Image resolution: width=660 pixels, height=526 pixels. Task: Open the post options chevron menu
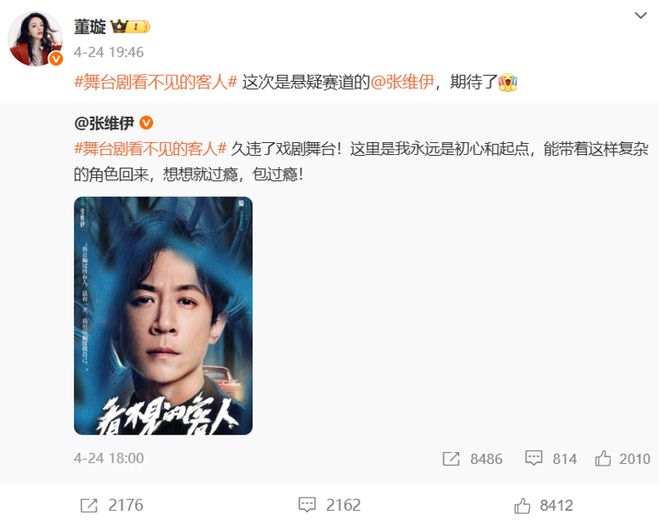coord(641,16)
